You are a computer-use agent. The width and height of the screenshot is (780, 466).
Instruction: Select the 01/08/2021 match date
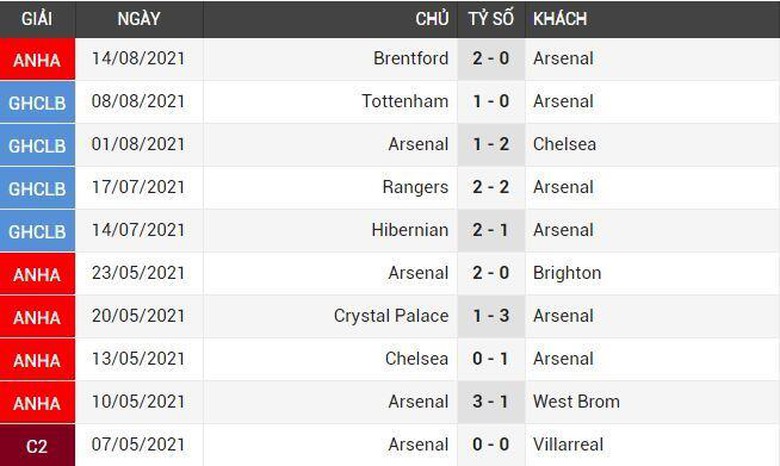138,144
